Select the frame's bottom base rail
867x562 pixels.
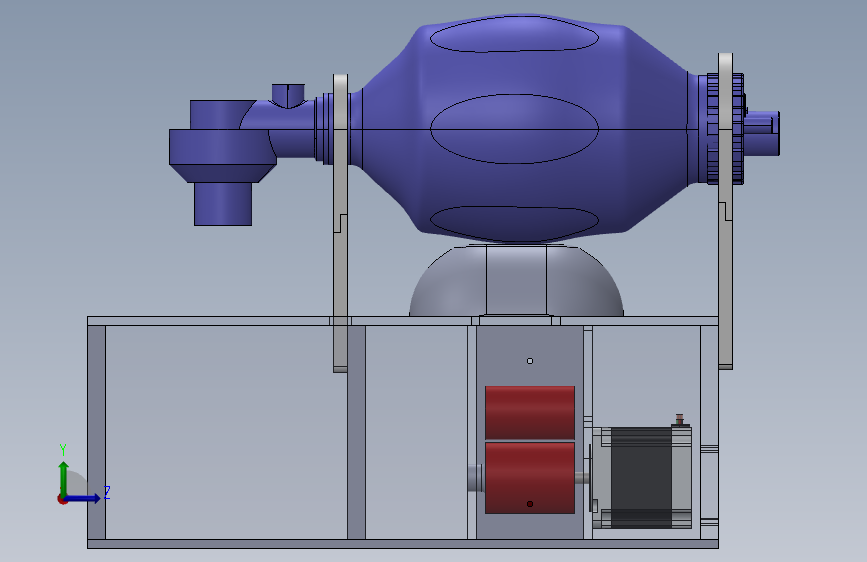(403, 544)
